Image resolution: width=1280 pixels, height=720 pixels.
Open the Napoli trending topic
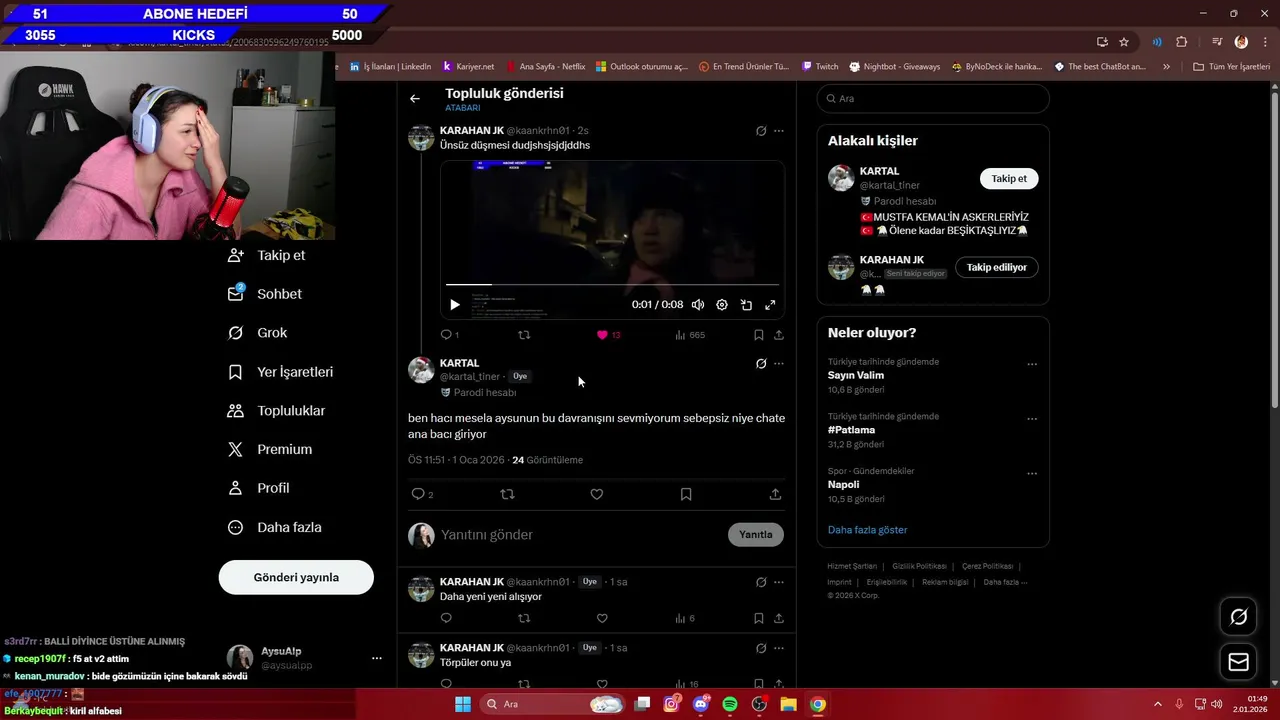[844, 484]
